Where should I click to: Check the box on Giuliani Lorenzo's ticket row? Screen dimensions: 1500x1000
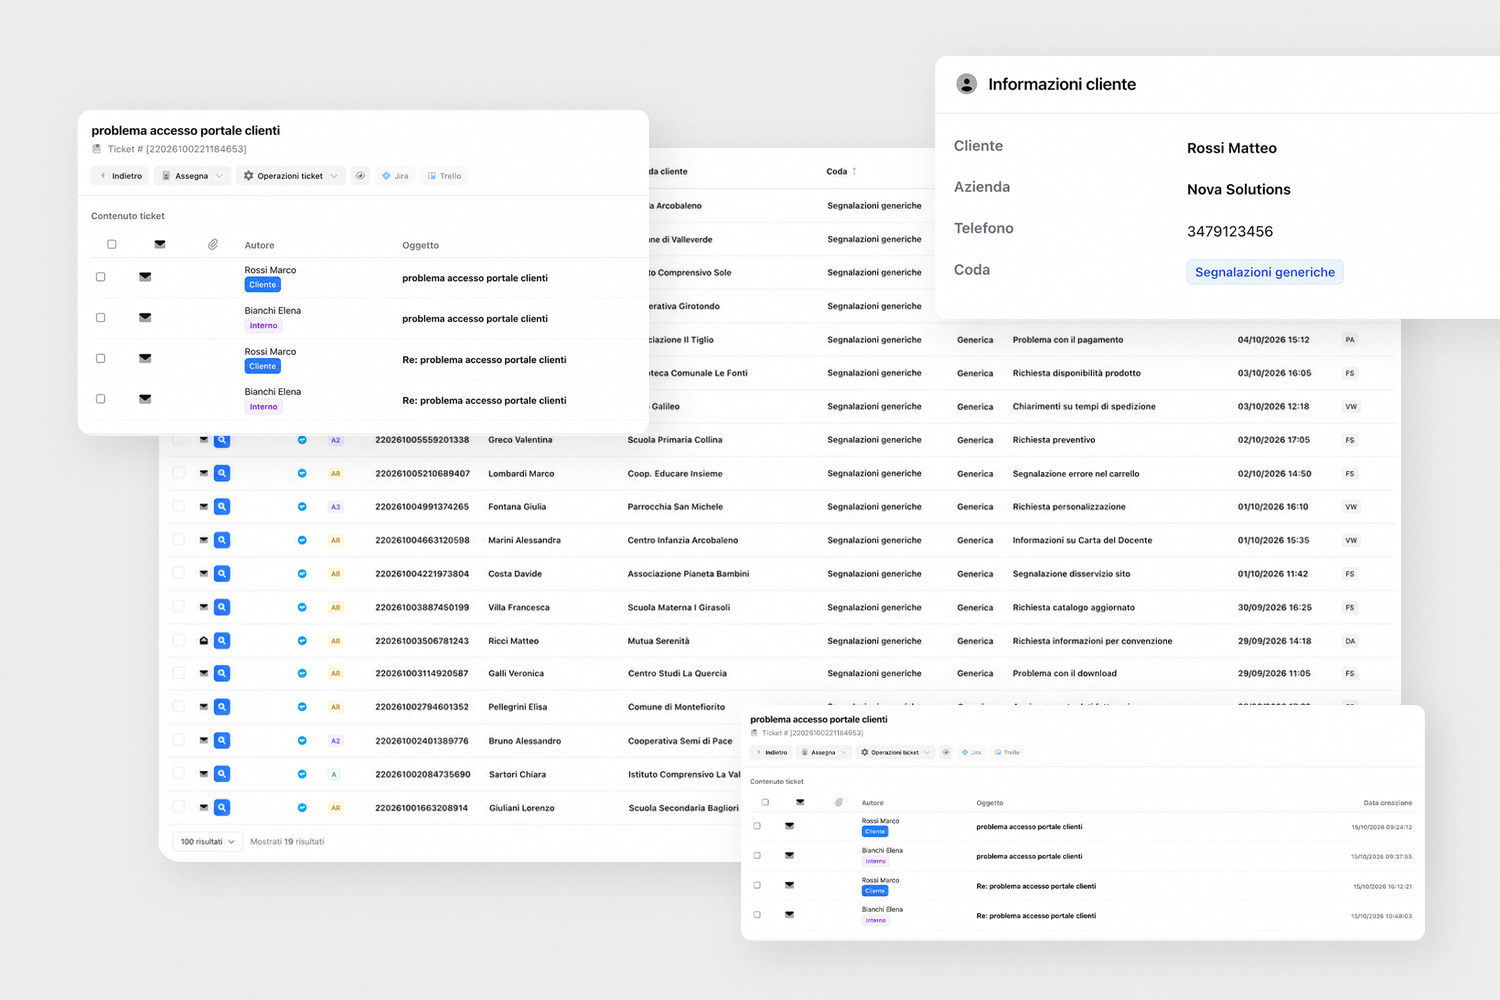click(178, 806)
